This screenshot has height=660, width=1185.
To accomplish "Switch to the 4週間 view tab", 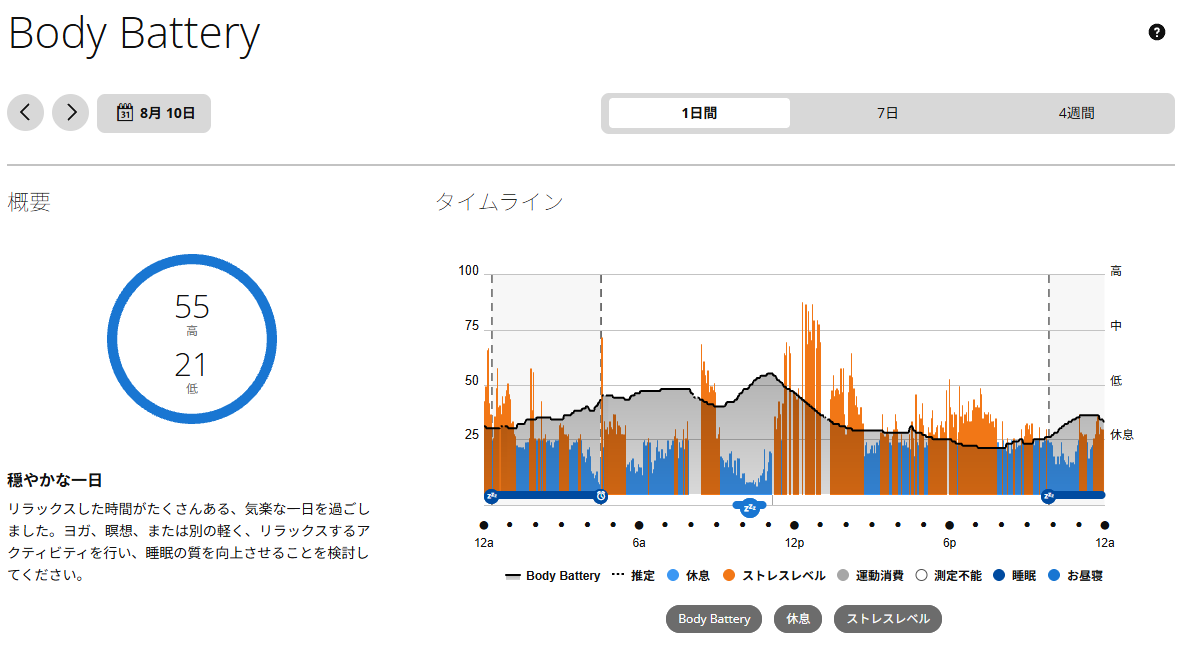I will (1076, 113).
